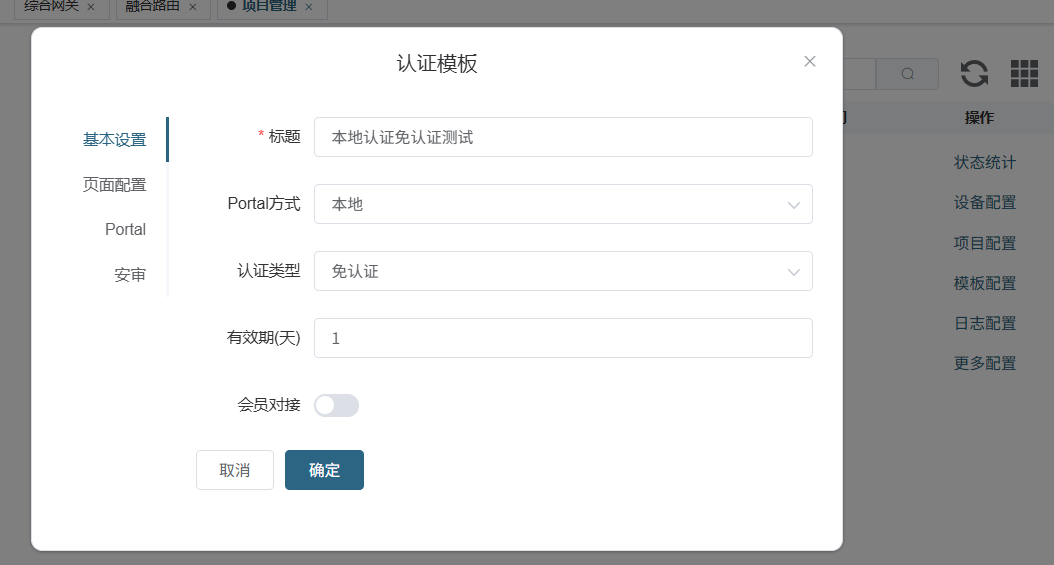Close the 项目管理 tab with its X
The height and width of the screenshot is (565, 1054).
pos(309,7)
